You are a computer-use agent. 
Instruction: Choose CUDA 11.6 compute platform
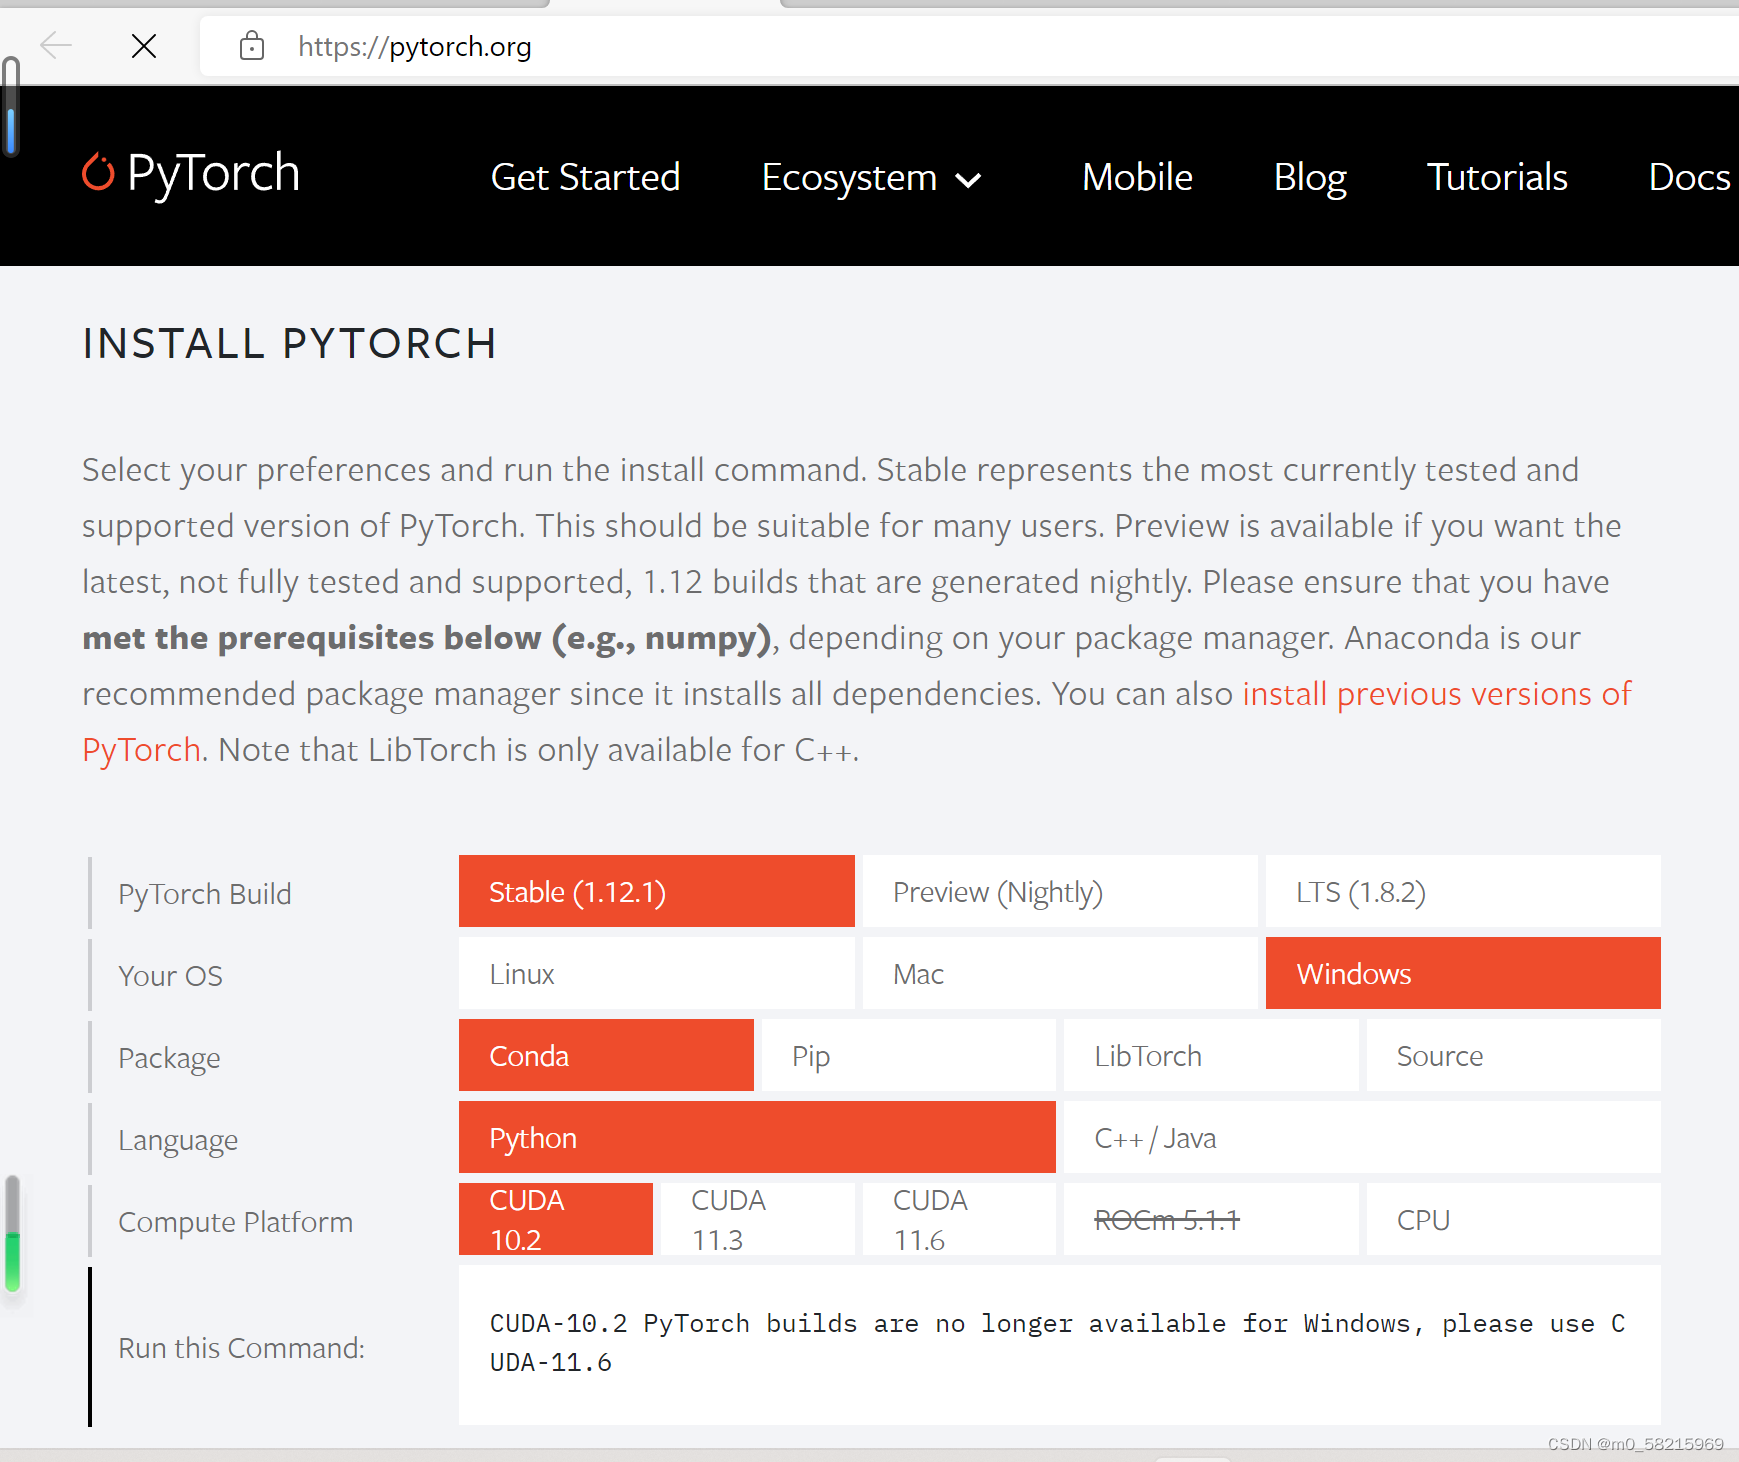pos(959,1219)
